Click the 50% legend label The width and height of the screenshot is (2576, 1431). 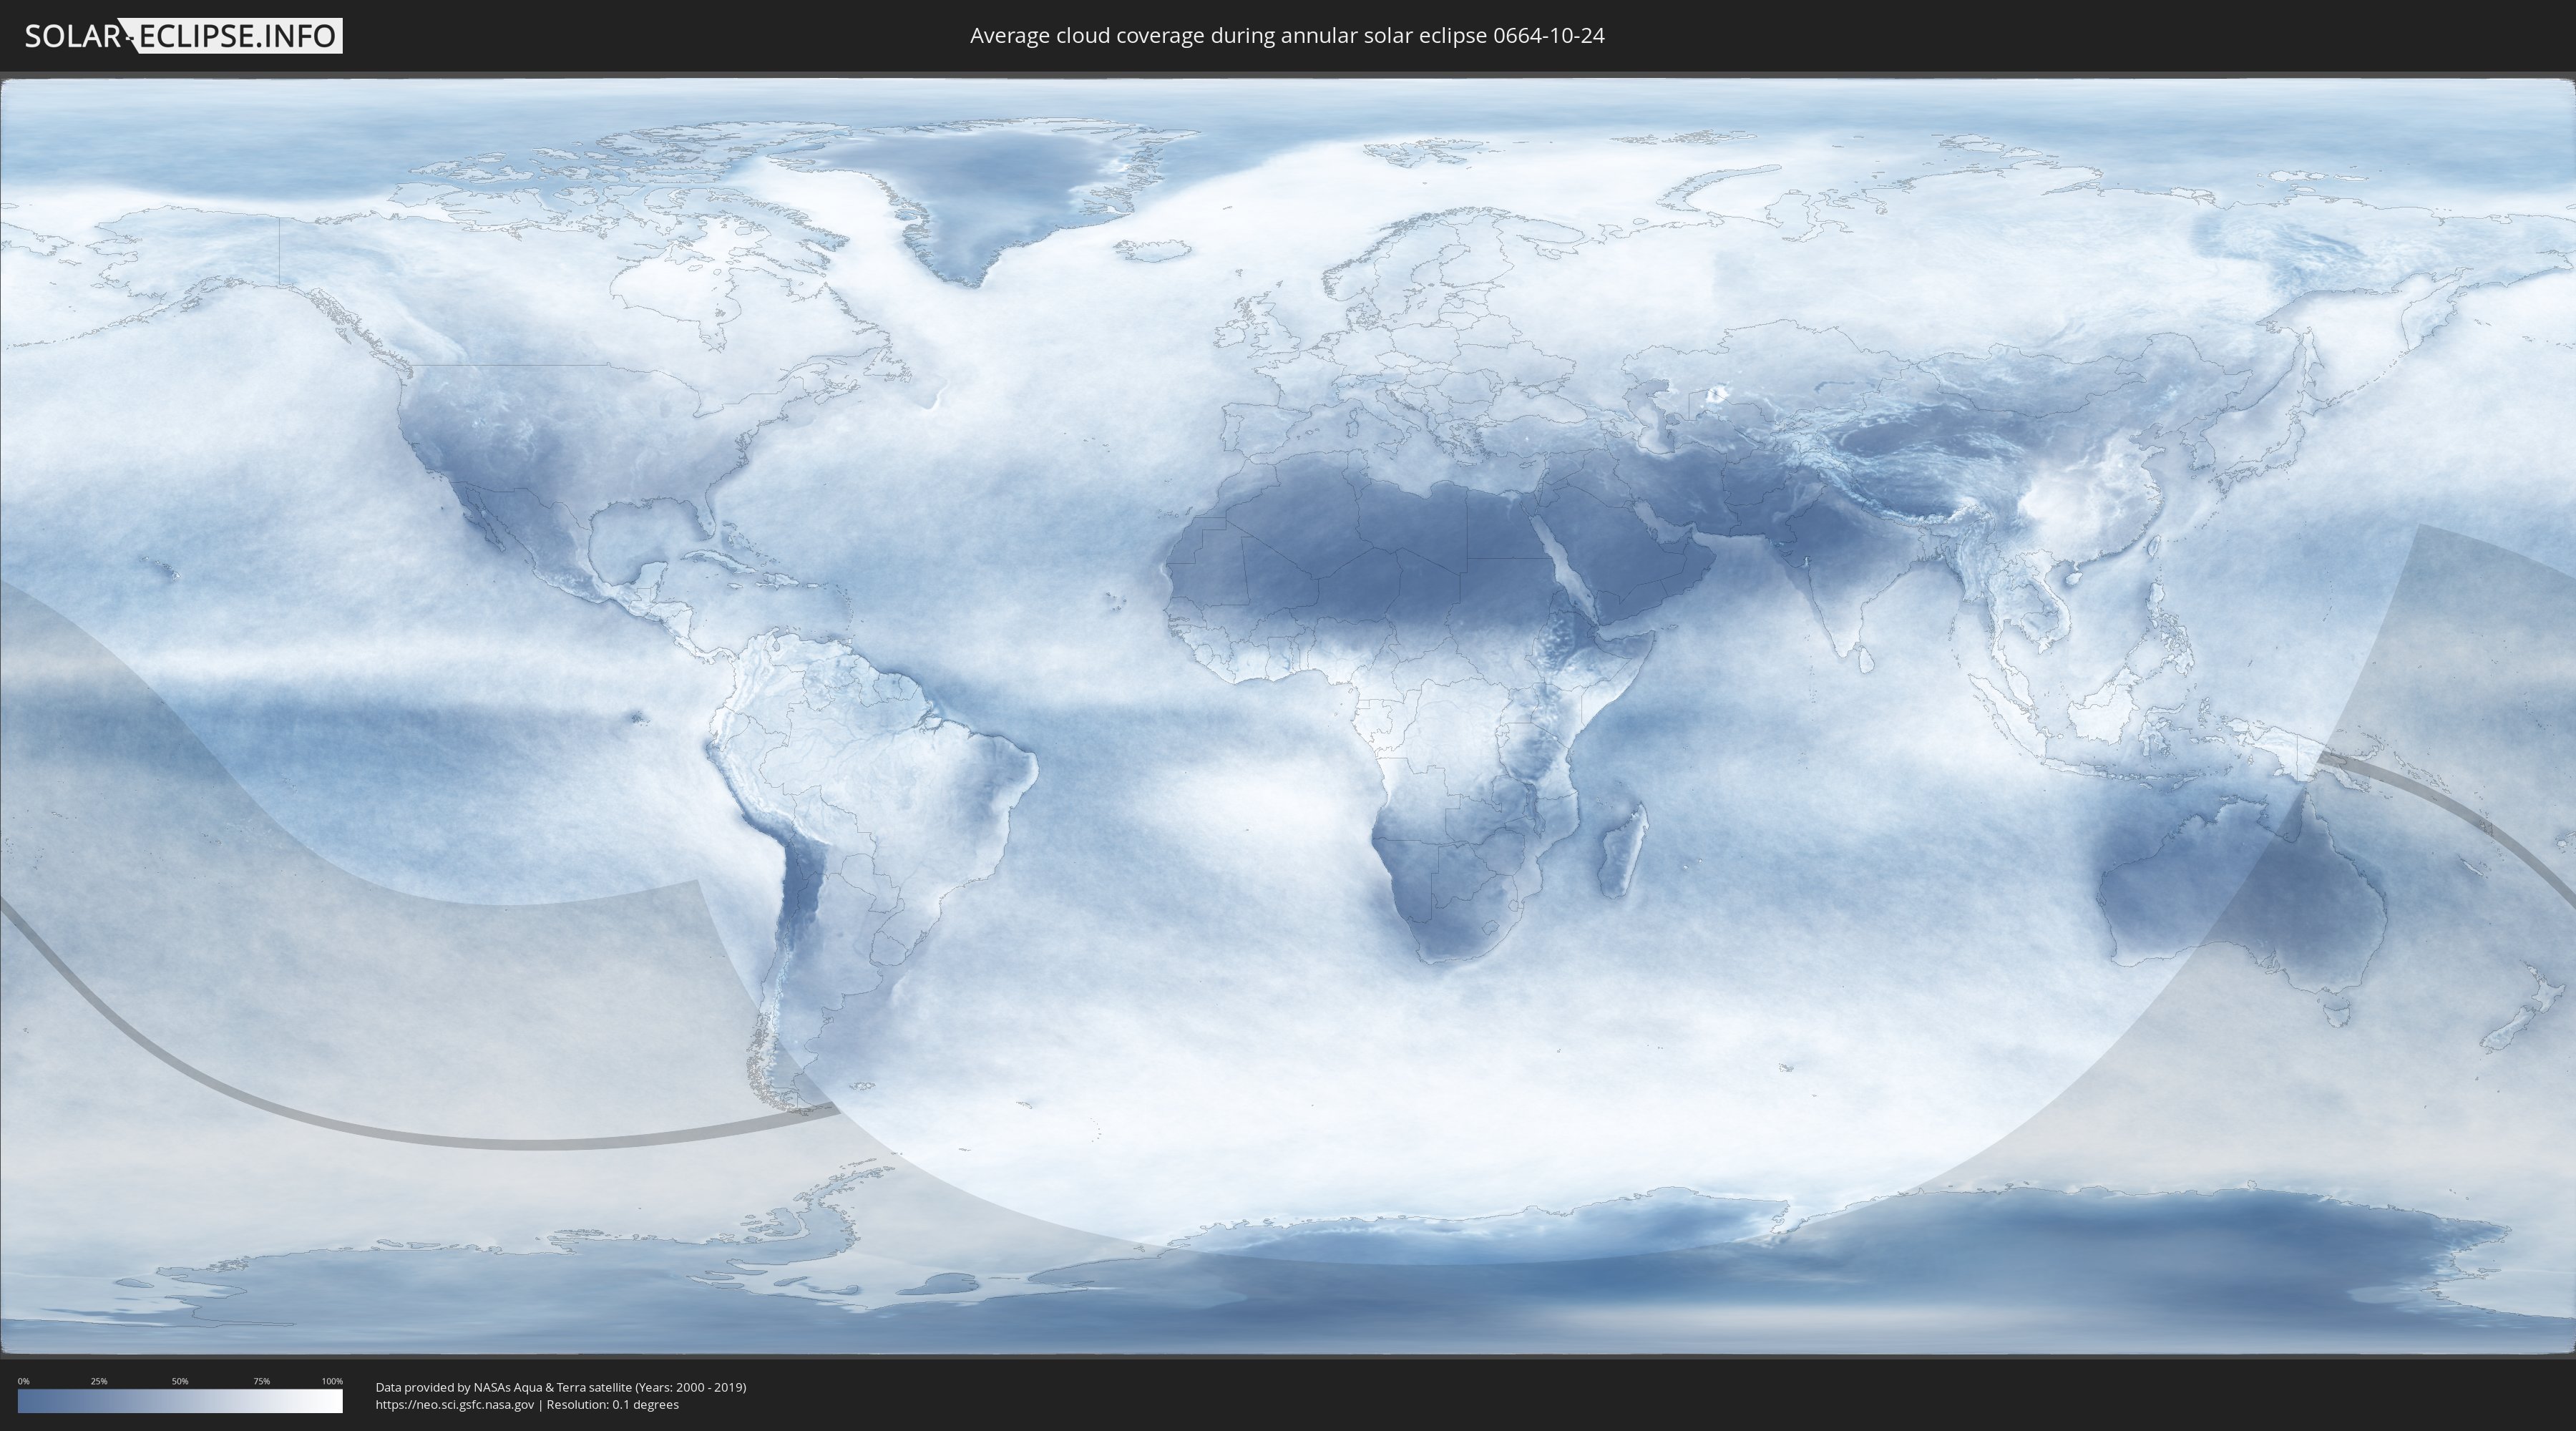pyautogui.click(x=180, y=1381)
